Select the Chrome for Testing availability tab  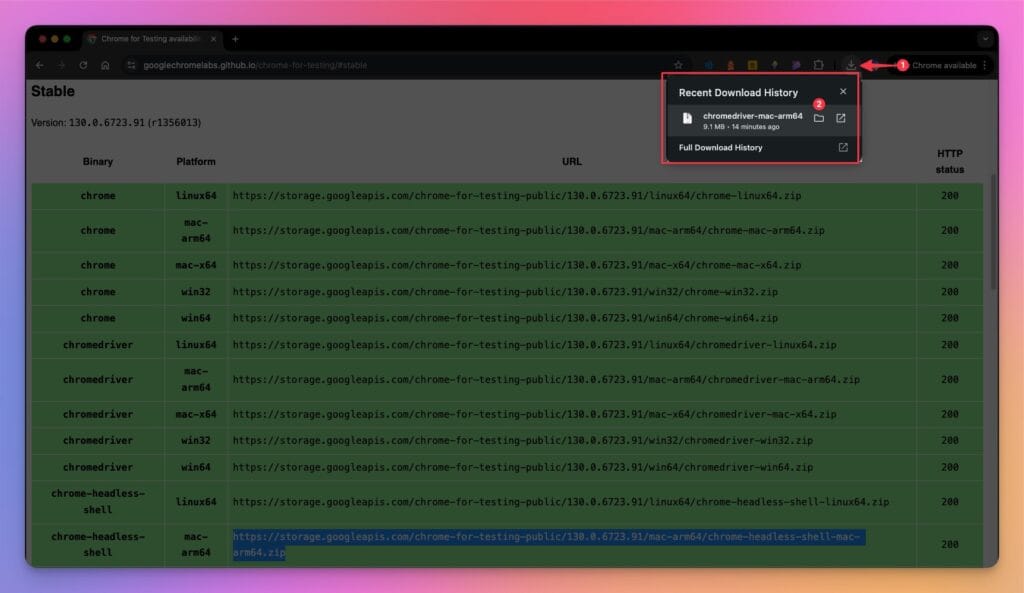[x=150, y=39]
